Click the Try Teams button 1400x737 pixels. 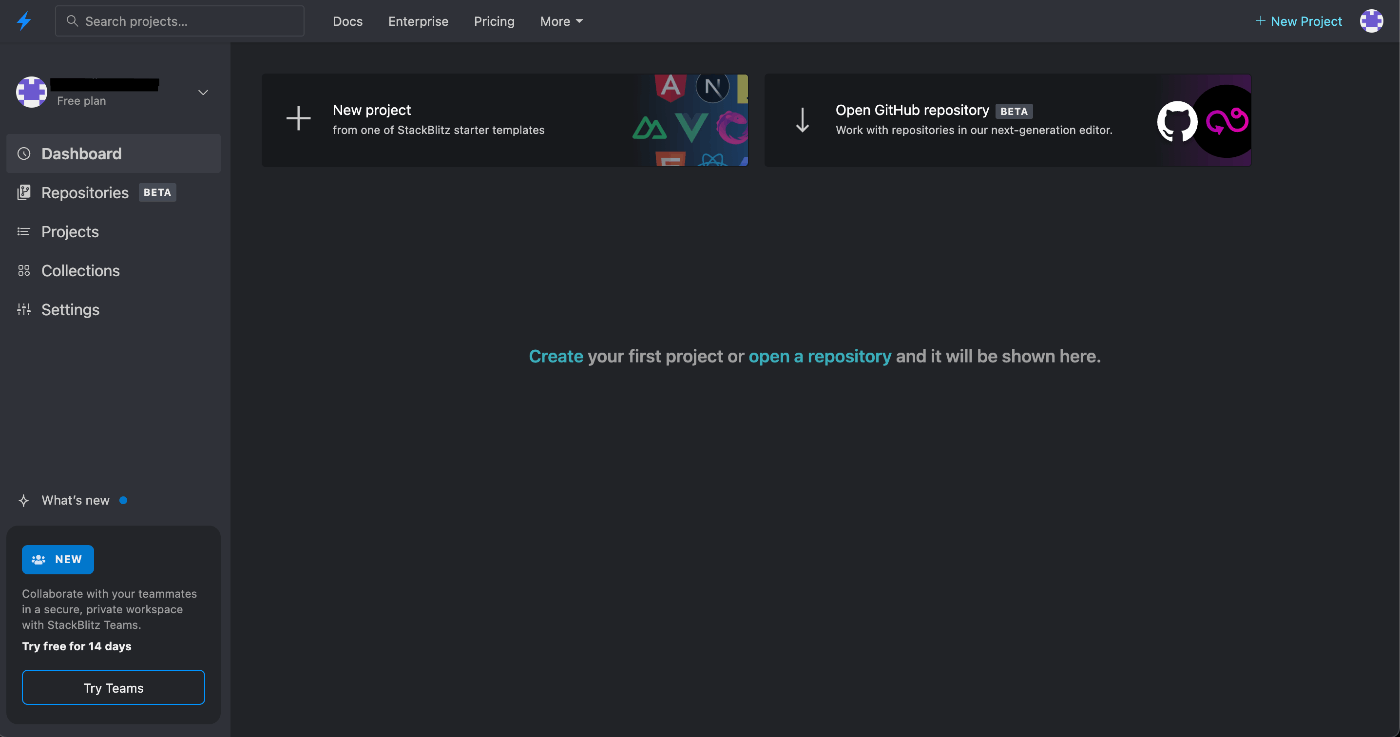(x=113, y=688)
